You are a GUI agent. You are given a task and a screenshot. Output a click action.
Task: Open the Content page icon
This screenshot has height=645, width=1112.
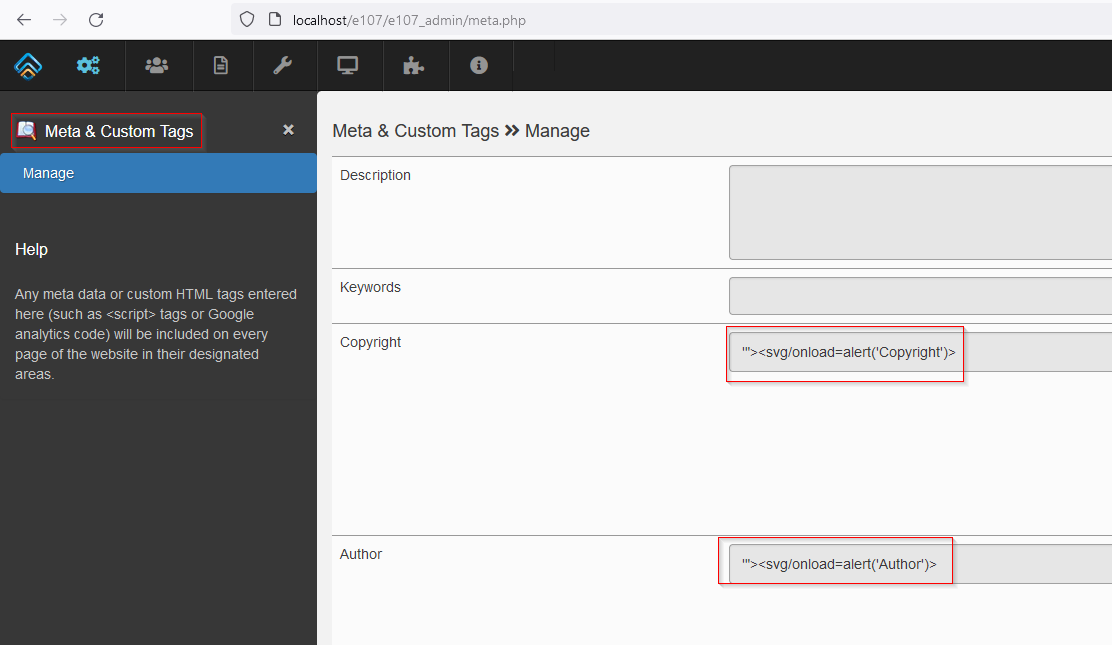pos(222,65)
